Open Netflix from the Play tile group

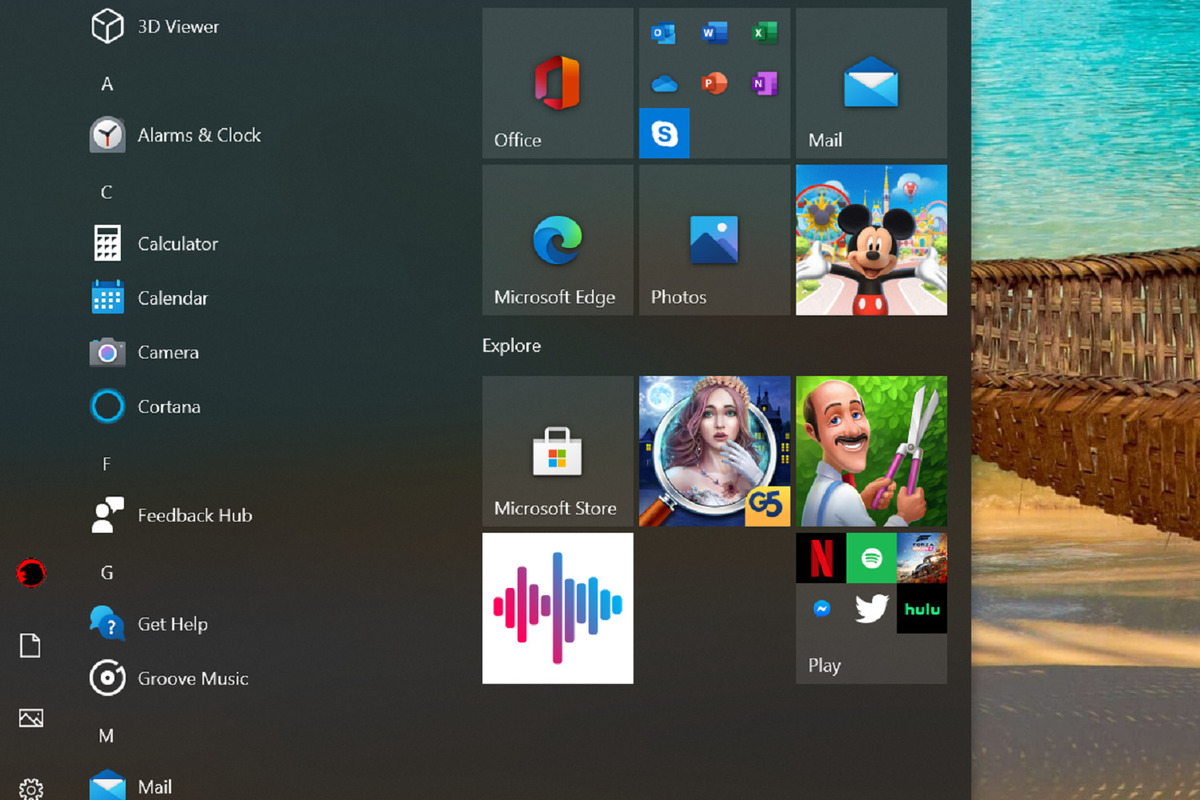coord(820,558)
